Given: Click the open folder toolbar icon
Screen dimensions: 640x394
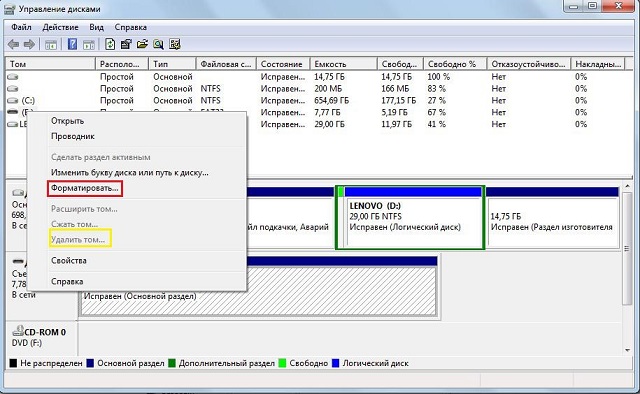Looking at the screenshot, I should (x=142, y=44).
